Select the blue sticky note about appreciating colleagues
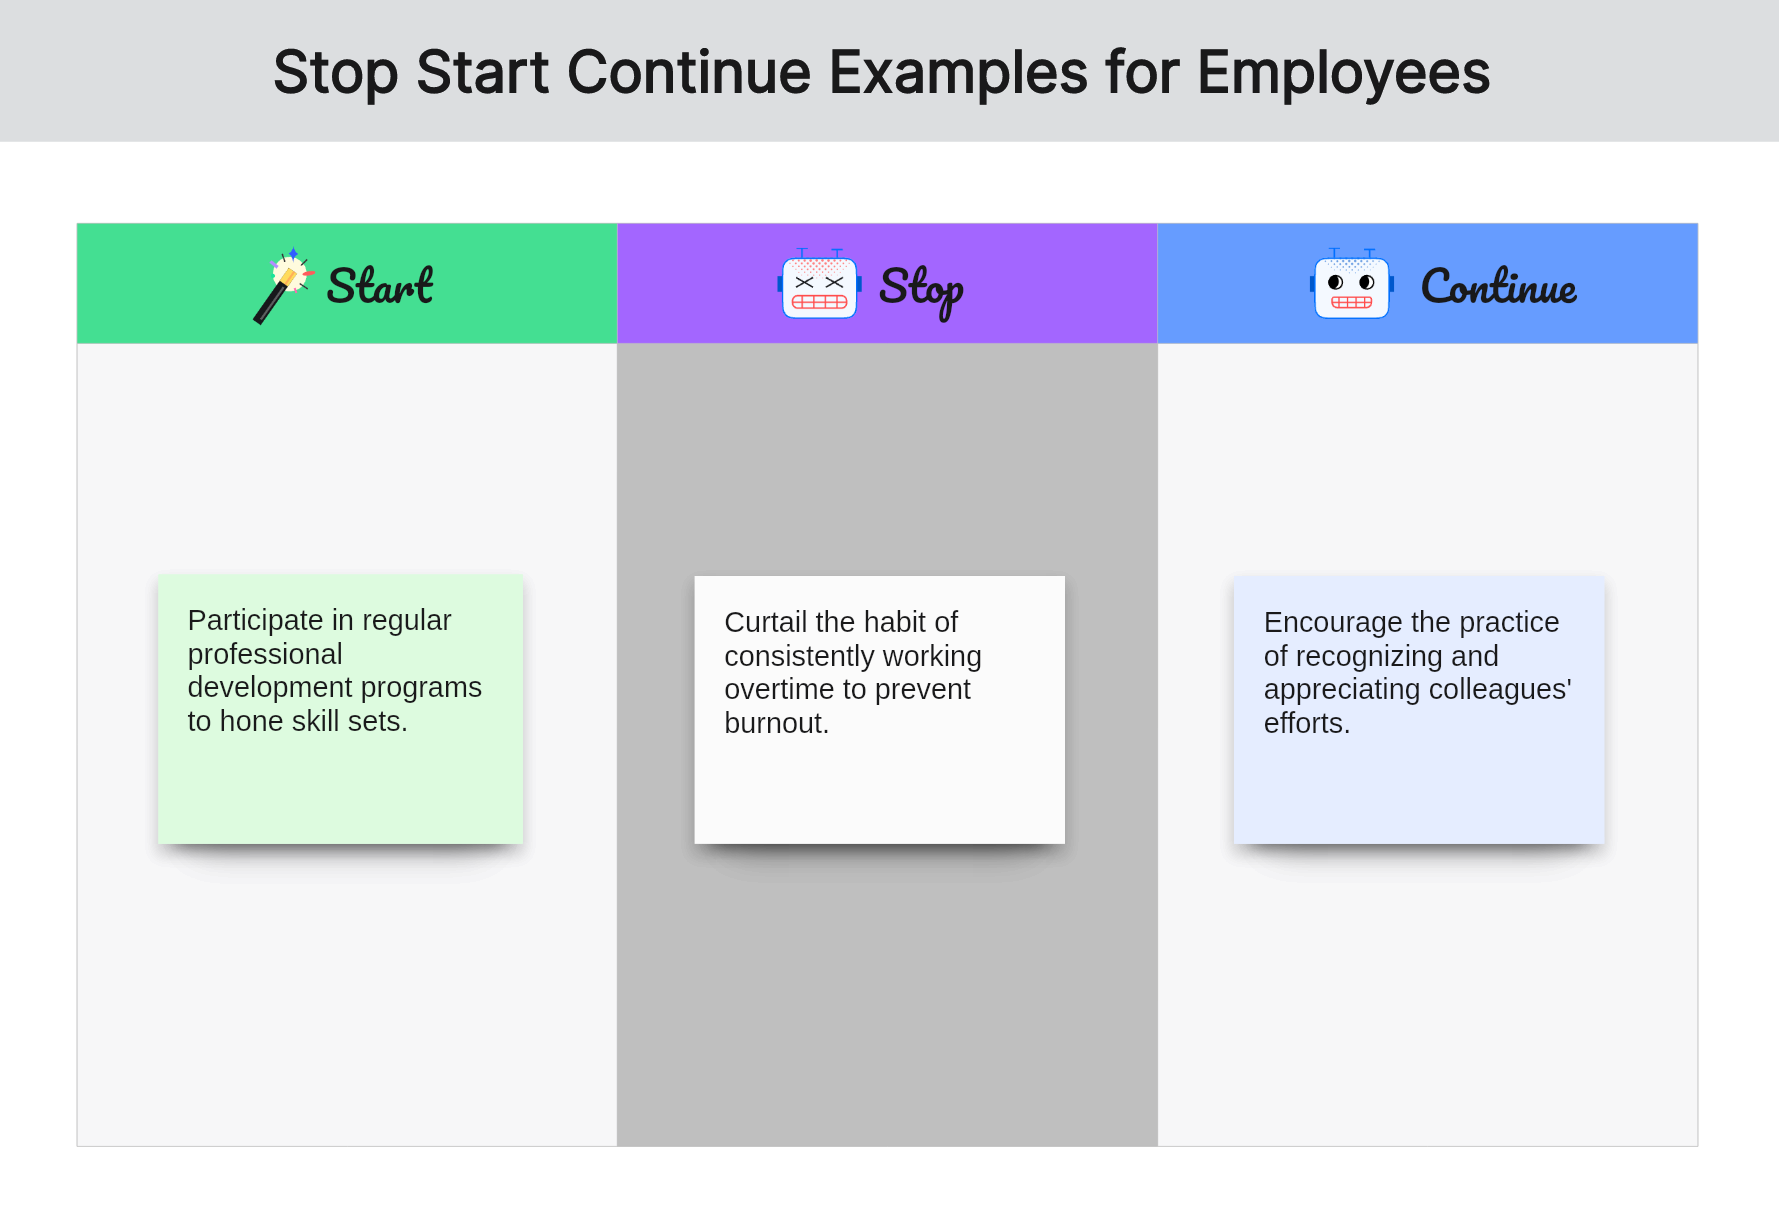The height and width of the screenshot is (1212, 1779). 1419,710
